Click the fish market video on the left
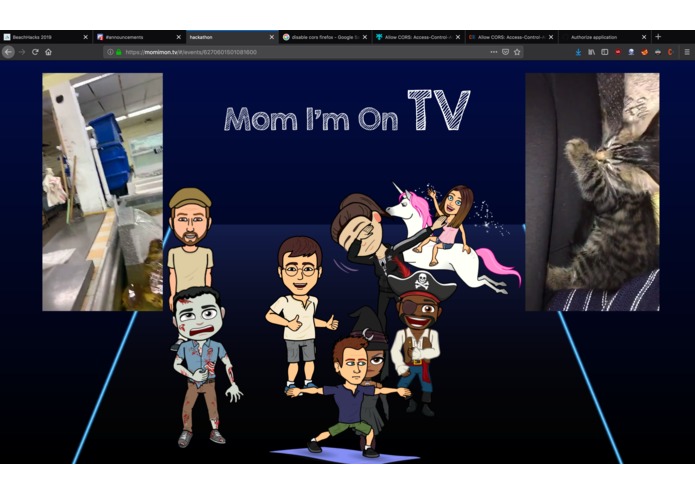695x494 pixels. (x=102, y=192)
